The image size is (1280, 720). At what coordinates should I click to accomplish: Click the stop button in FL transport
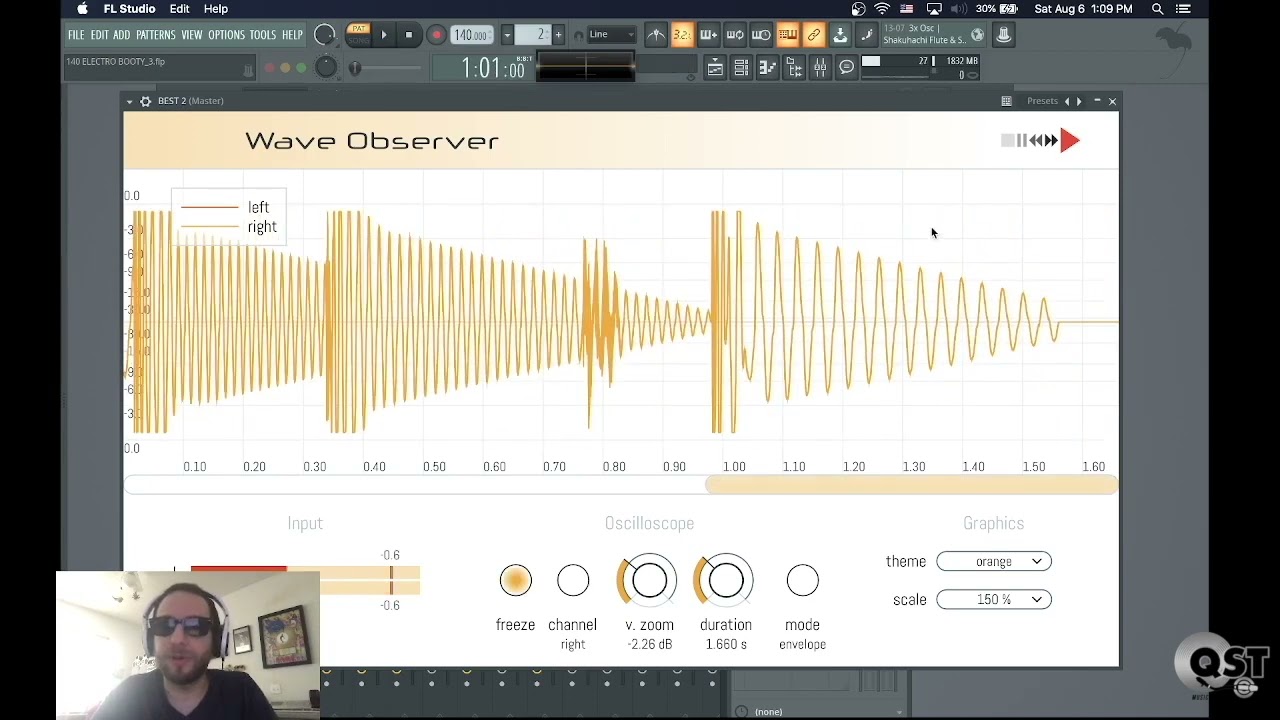click(409, 35)
